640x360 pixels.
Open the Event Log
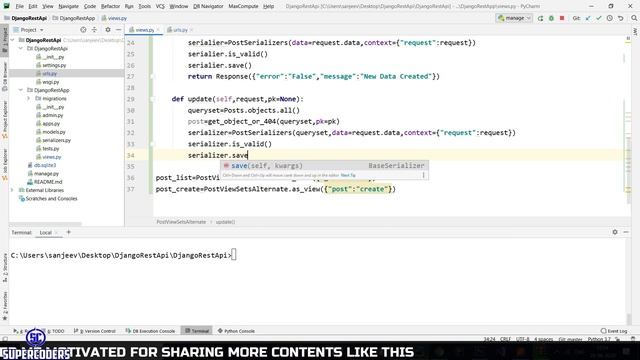click(614, 331)
